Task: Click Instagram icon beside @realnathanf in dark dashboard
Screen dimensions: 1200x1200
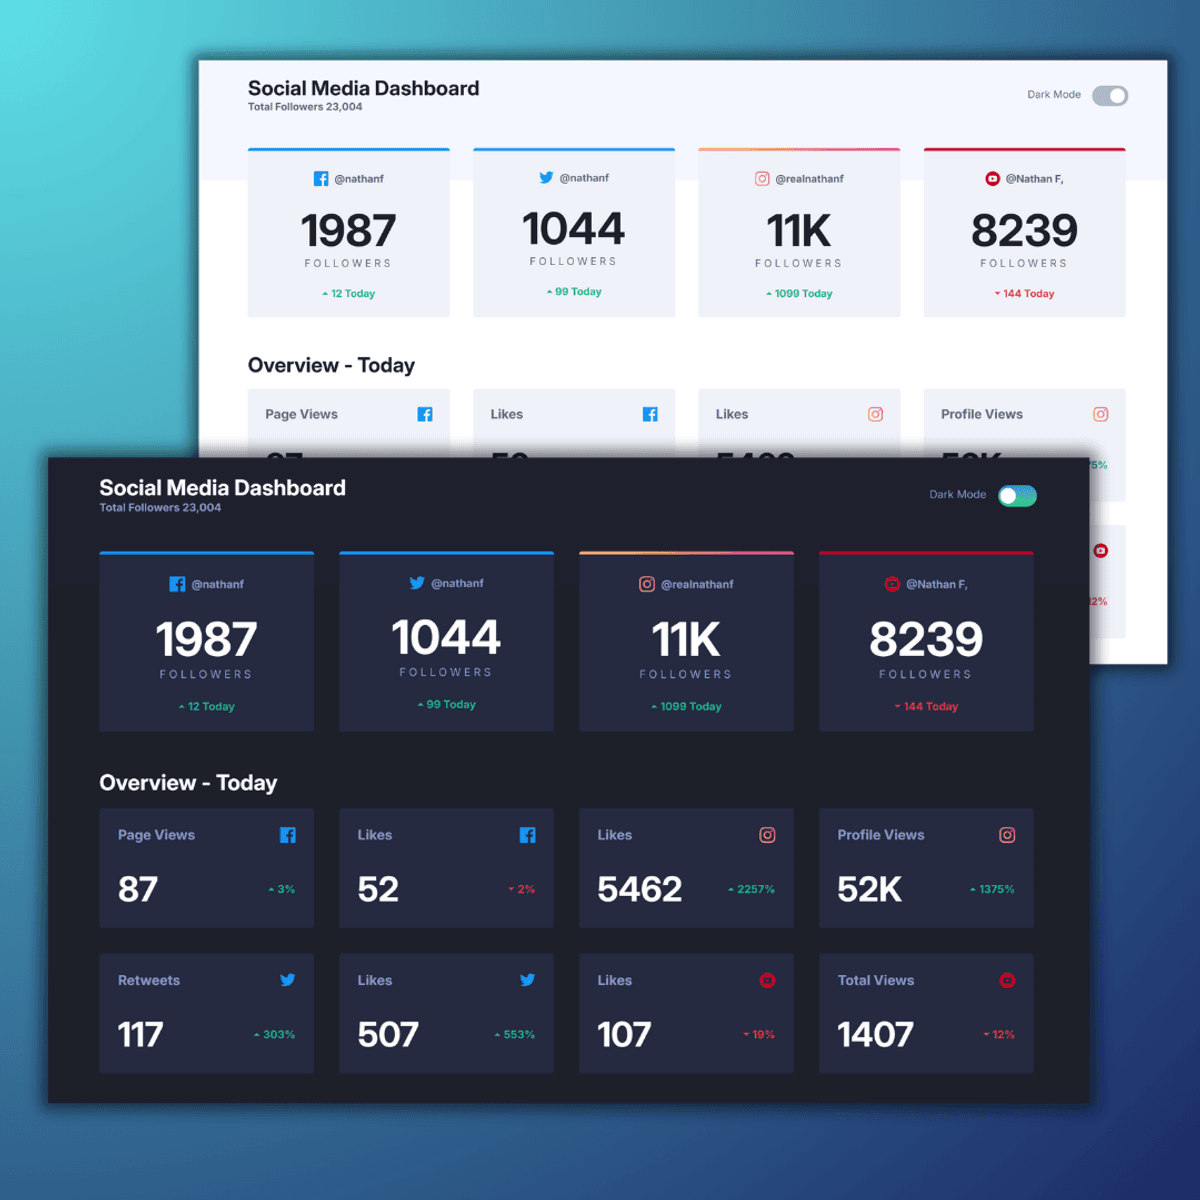Action: (x=647, y=584)
